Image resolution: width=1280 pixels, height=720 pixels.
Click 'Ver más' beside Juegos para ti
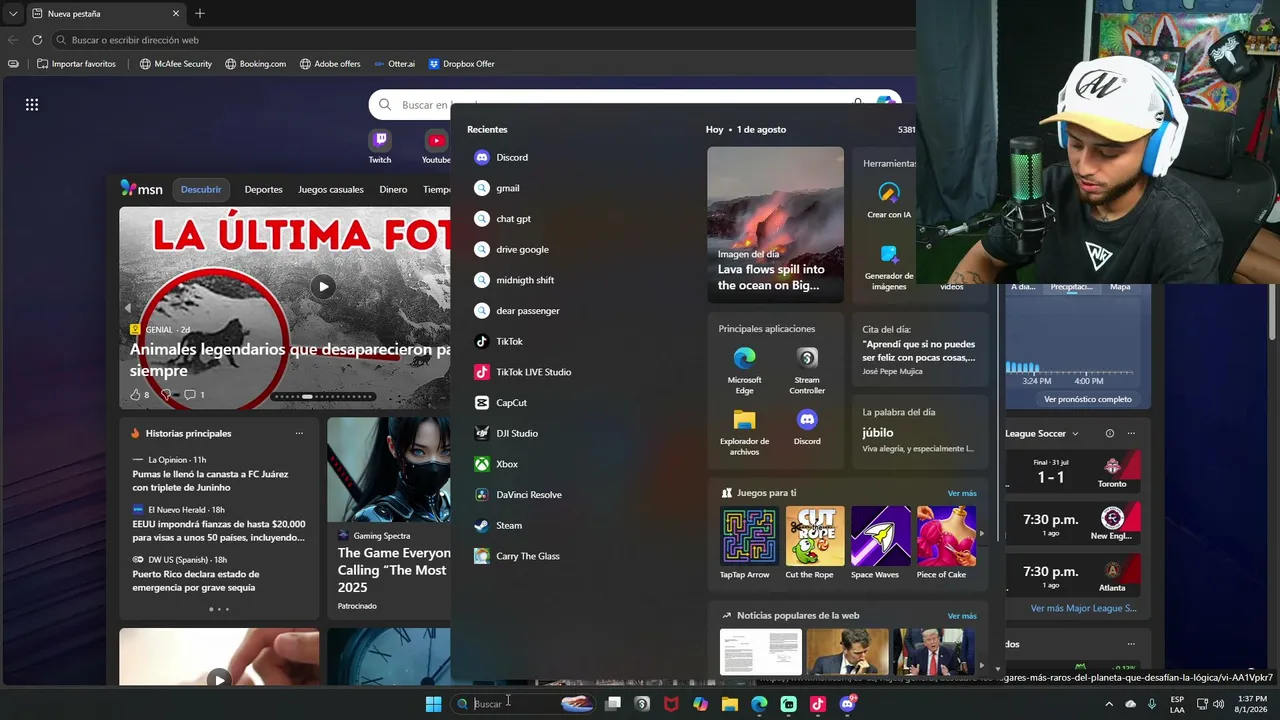(x=962, y=493)
